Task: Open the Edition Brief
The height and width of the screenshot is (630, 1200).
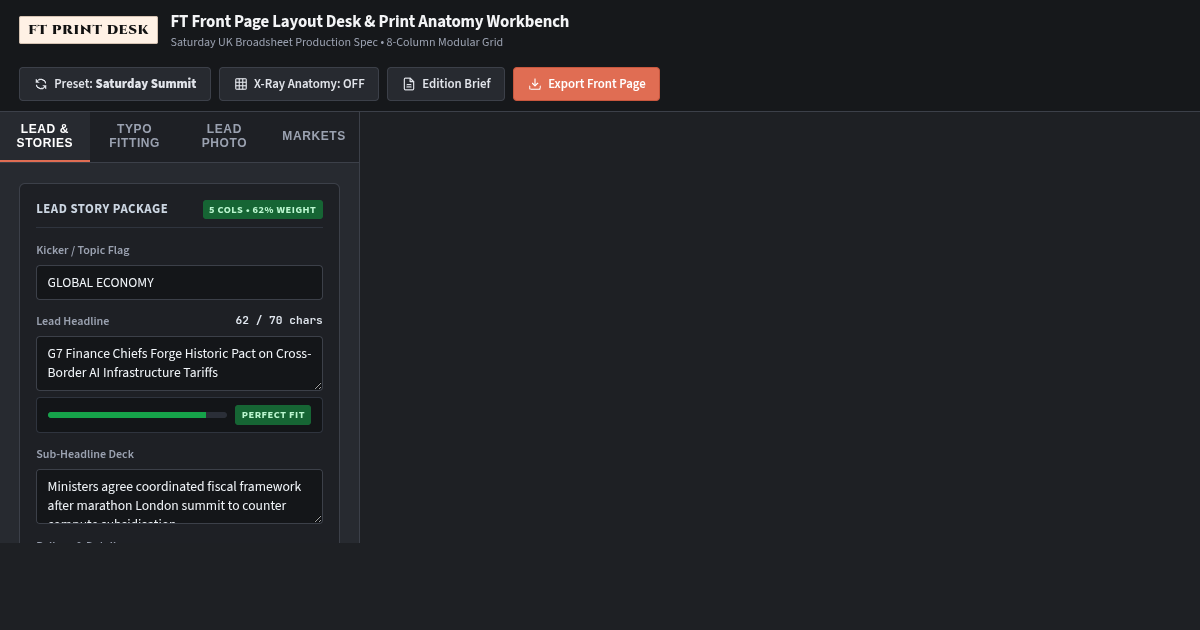Action: coord(446,84)
